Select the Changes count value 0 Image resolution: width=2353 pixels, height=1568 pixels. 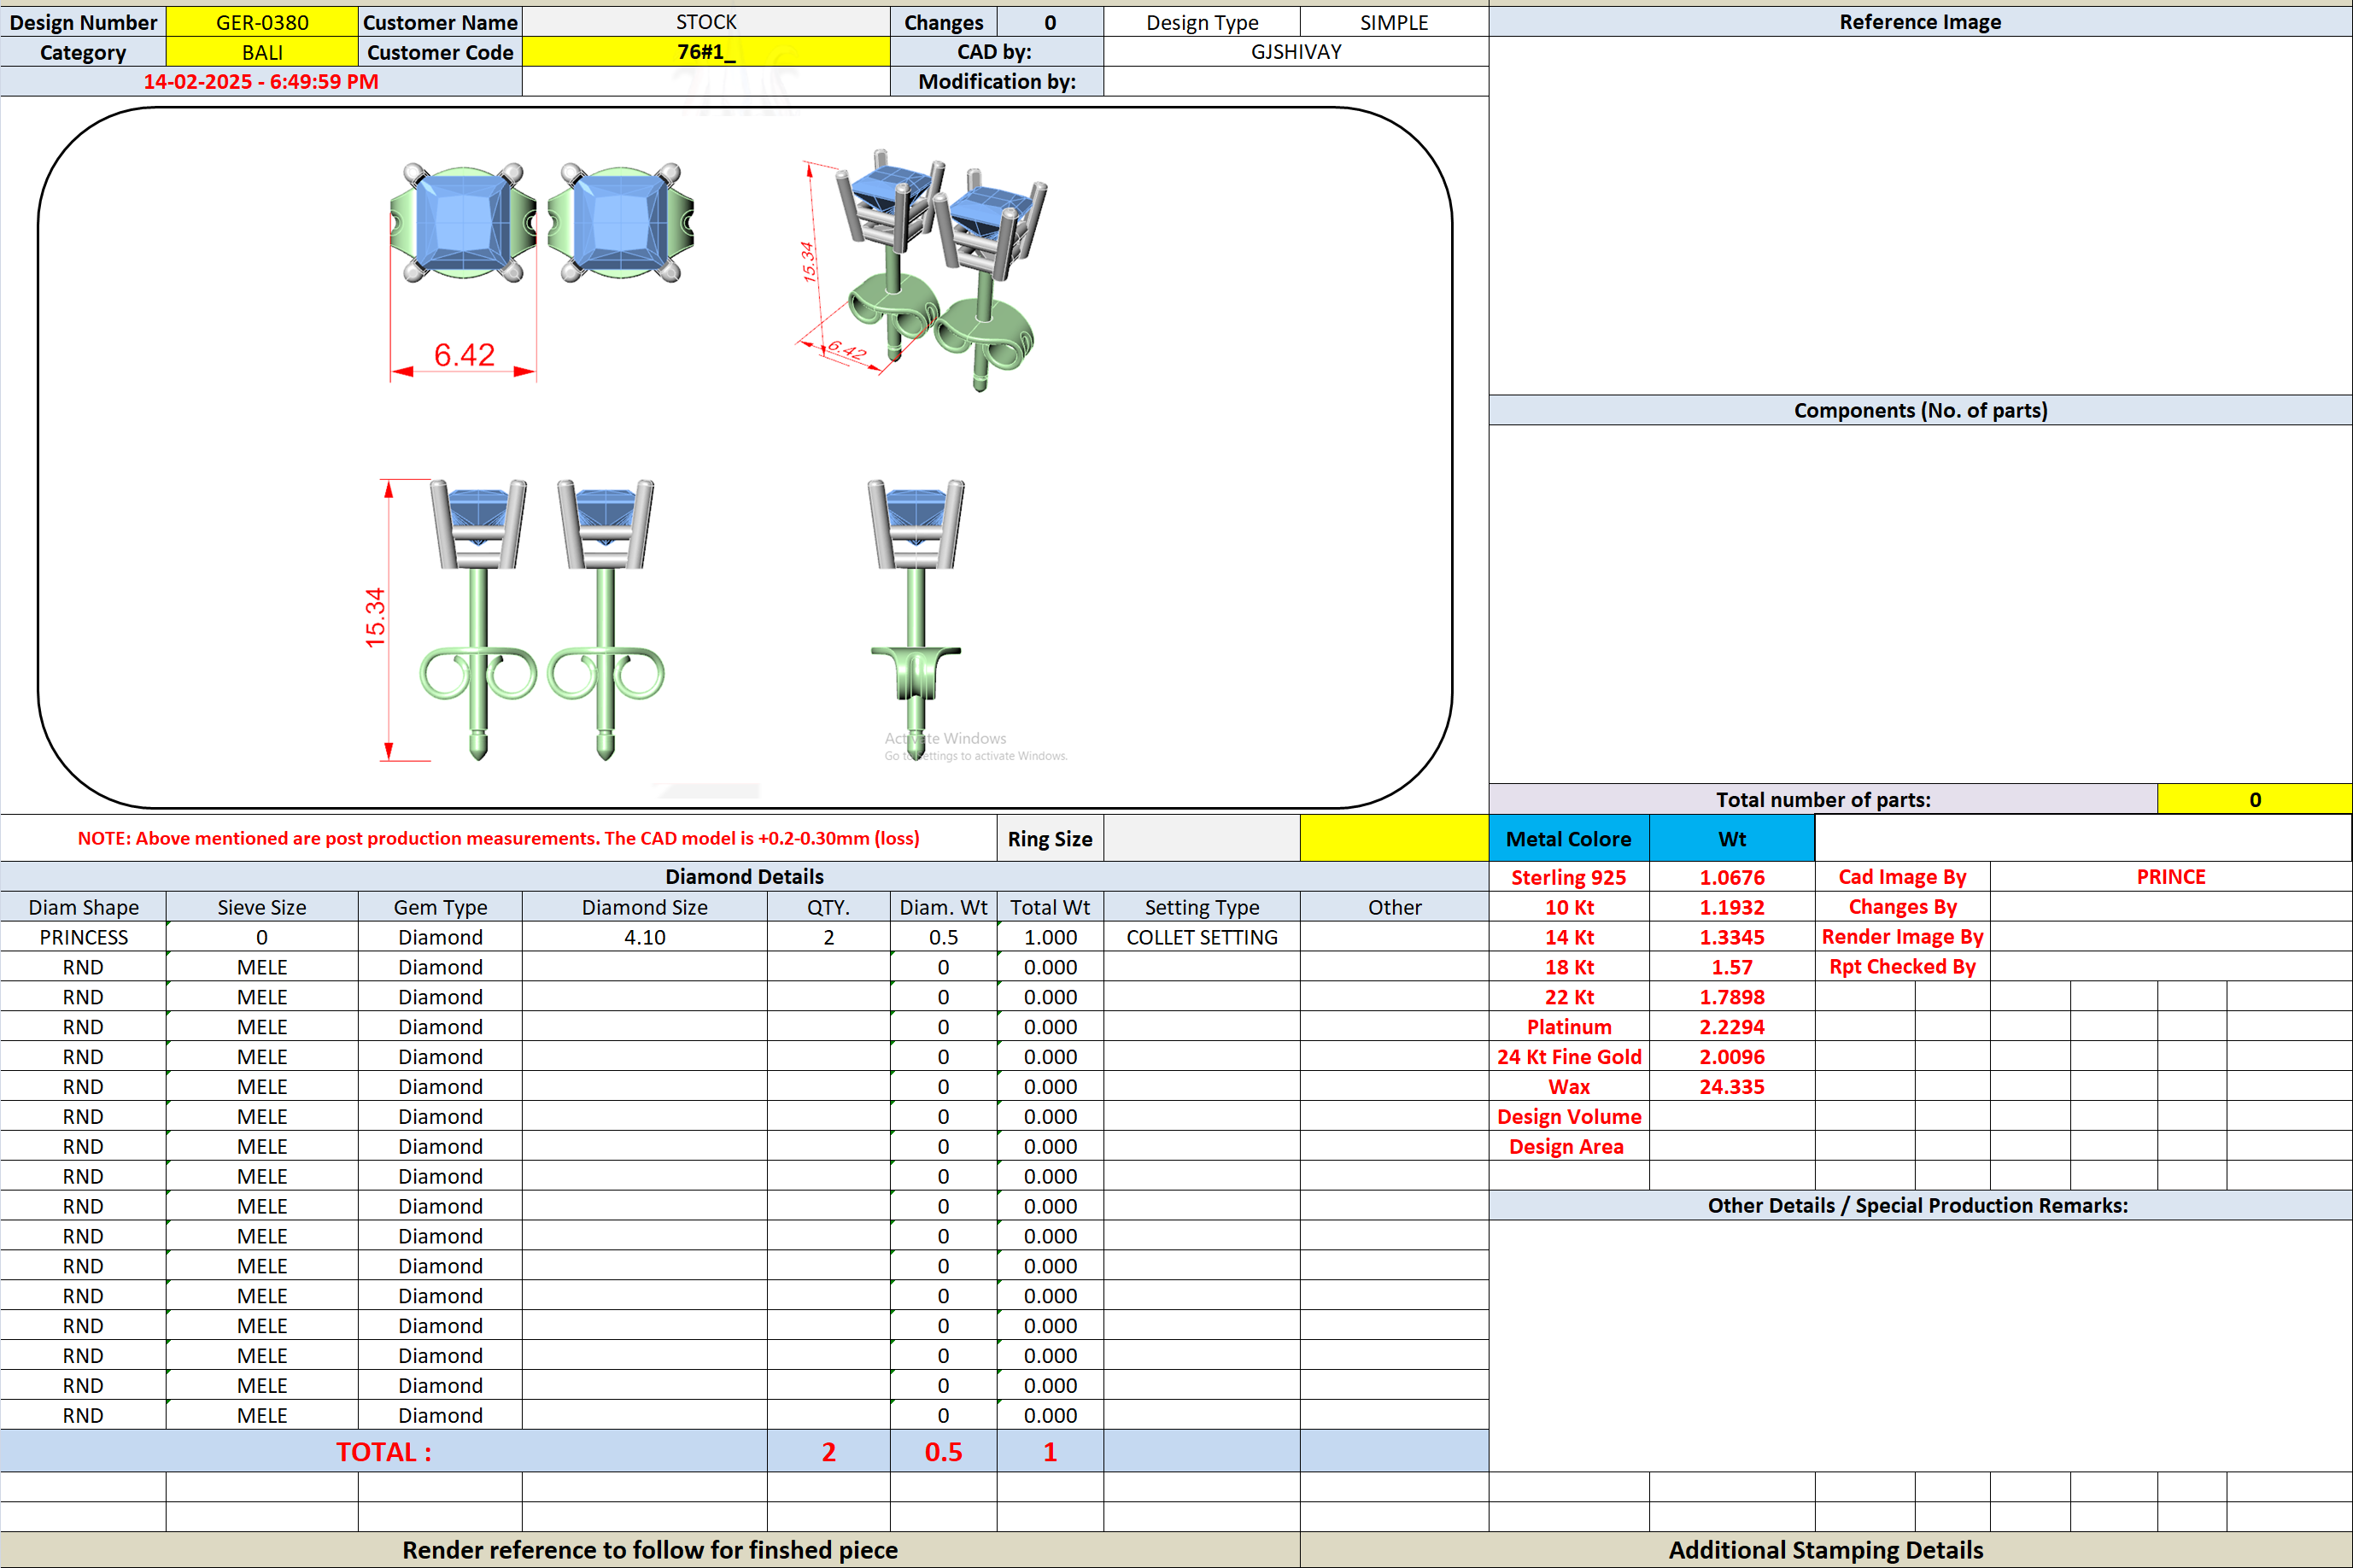pyautogui.click(x=1050, y=22)
